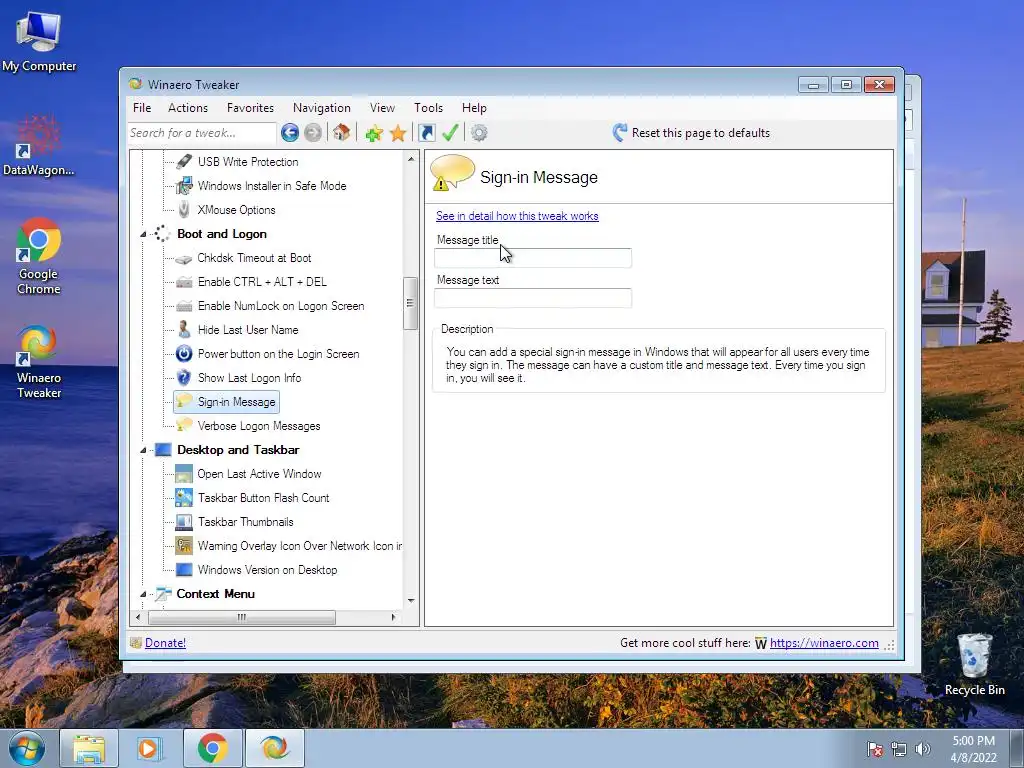Click the Show Last Logon Info shield icon
Viewport: 1024px width, 768px height.
click(184, 377)
